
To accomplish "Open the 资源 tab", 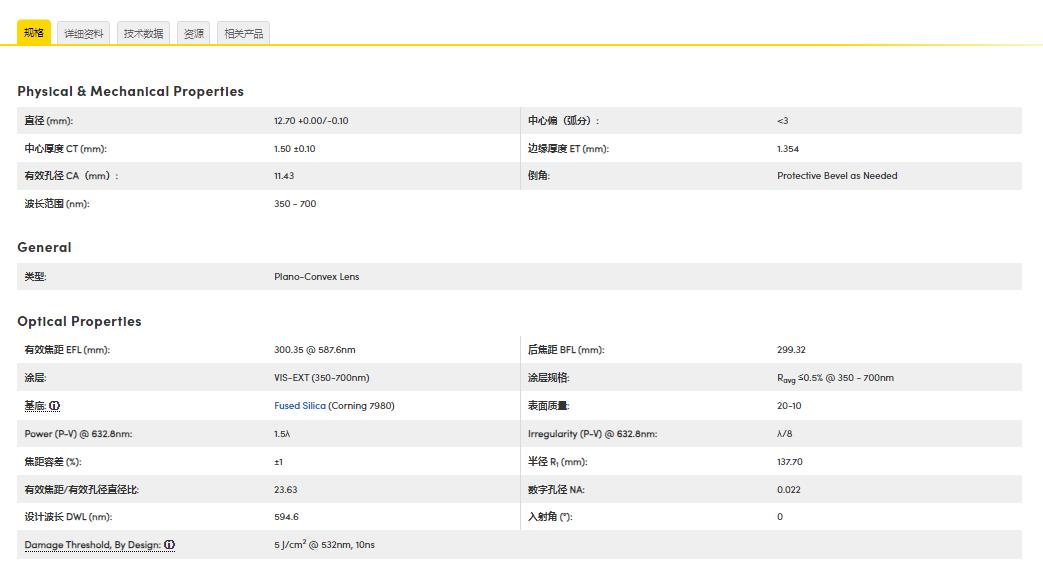I will (194, 33).
